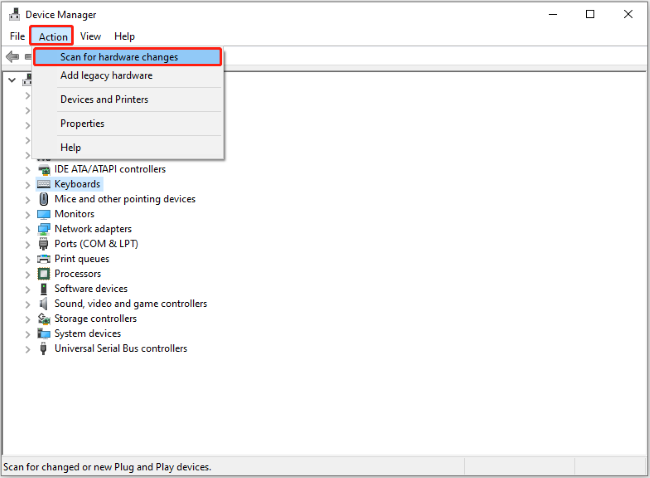650x478 pixels.
Task: Select the Ports (COM & LPT) label
Action: (x=96, y=244)
